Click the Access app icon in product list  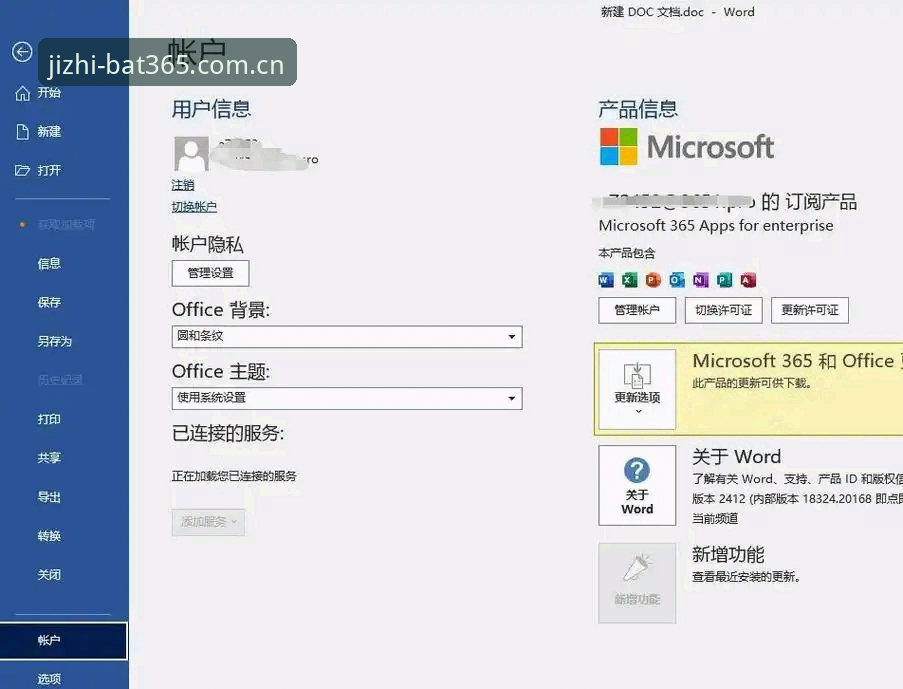pos(748,280)
